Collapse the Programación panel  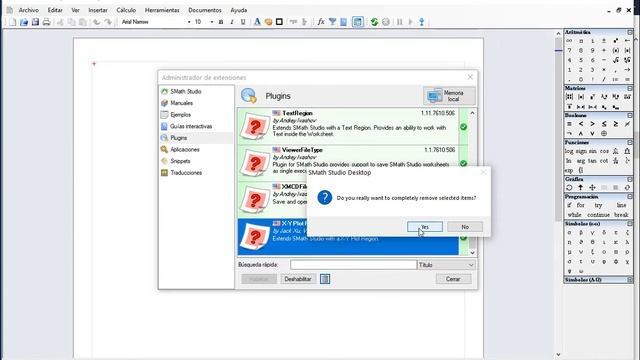(630, 197)
